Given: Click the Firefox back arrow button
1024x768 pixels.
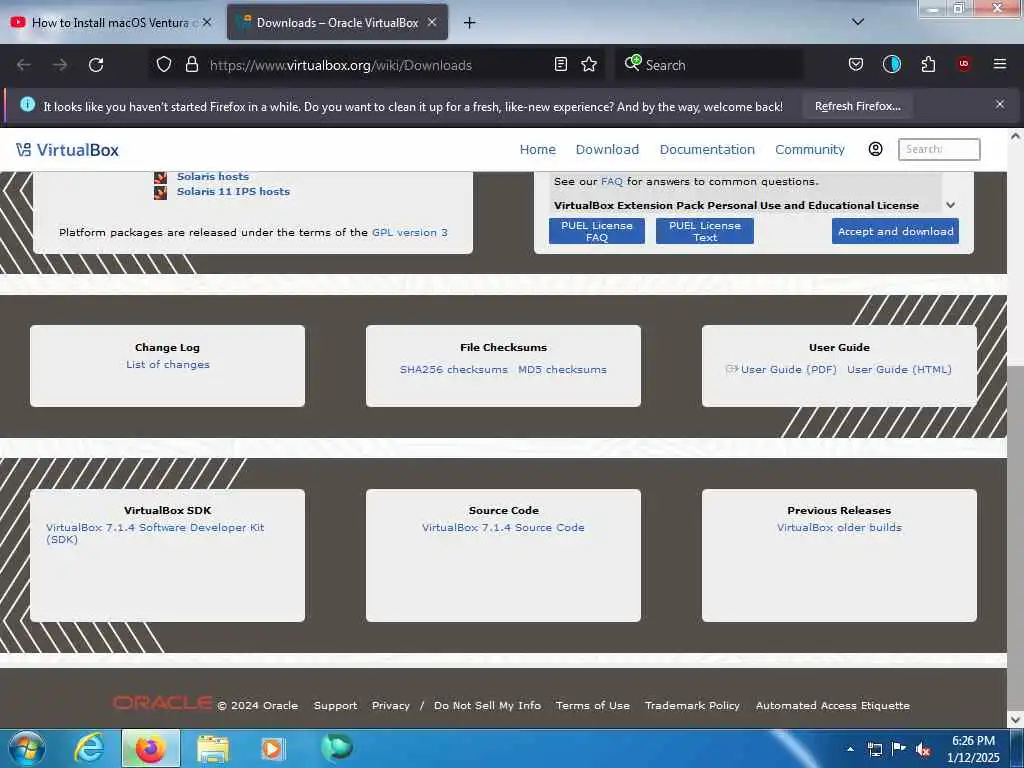Looking at the screenshot, I should [24, 65].
